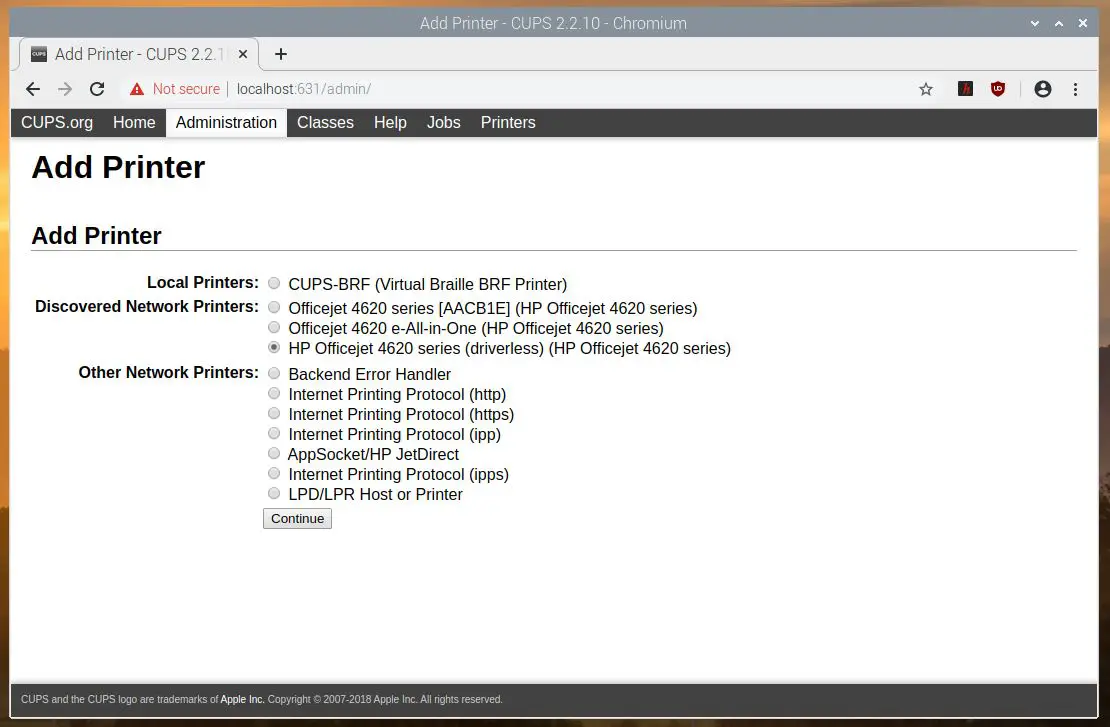Click the address bar showing localhost:631/admin/
Screen dimensions: 1110x727
500,89
